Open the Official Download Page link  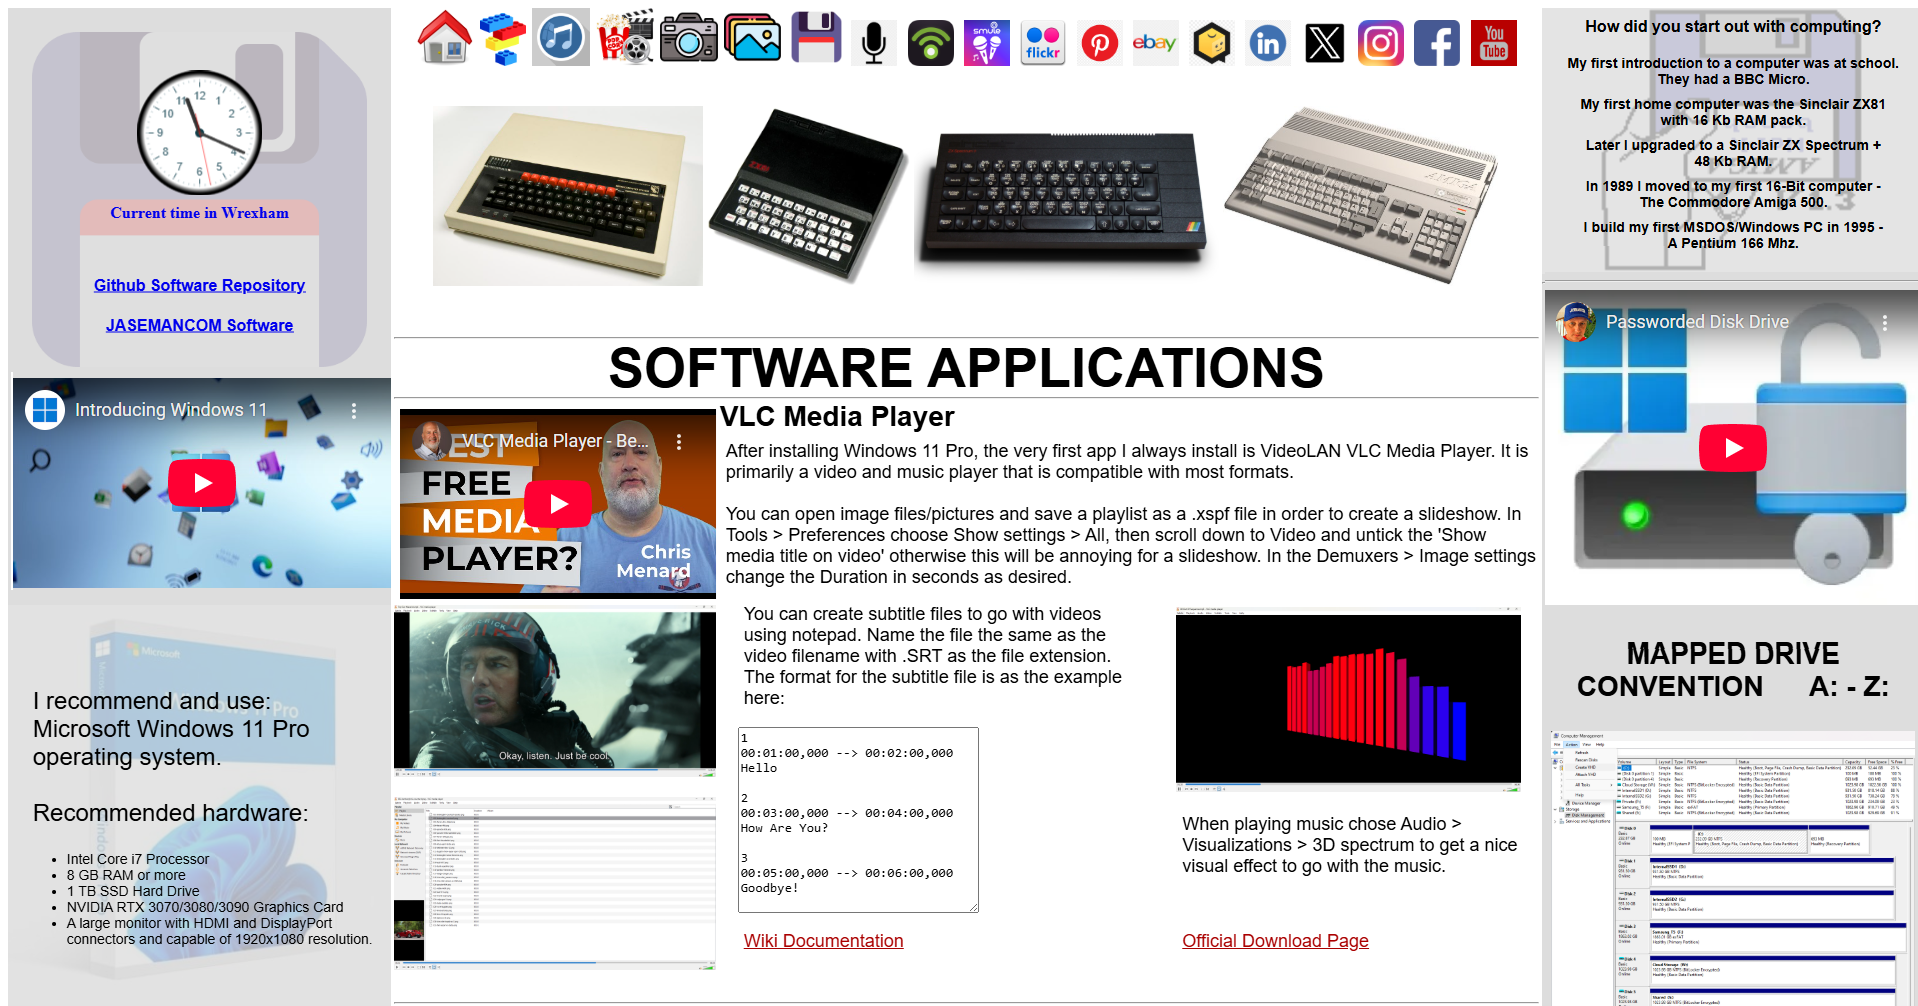[x=1275, y=941]
